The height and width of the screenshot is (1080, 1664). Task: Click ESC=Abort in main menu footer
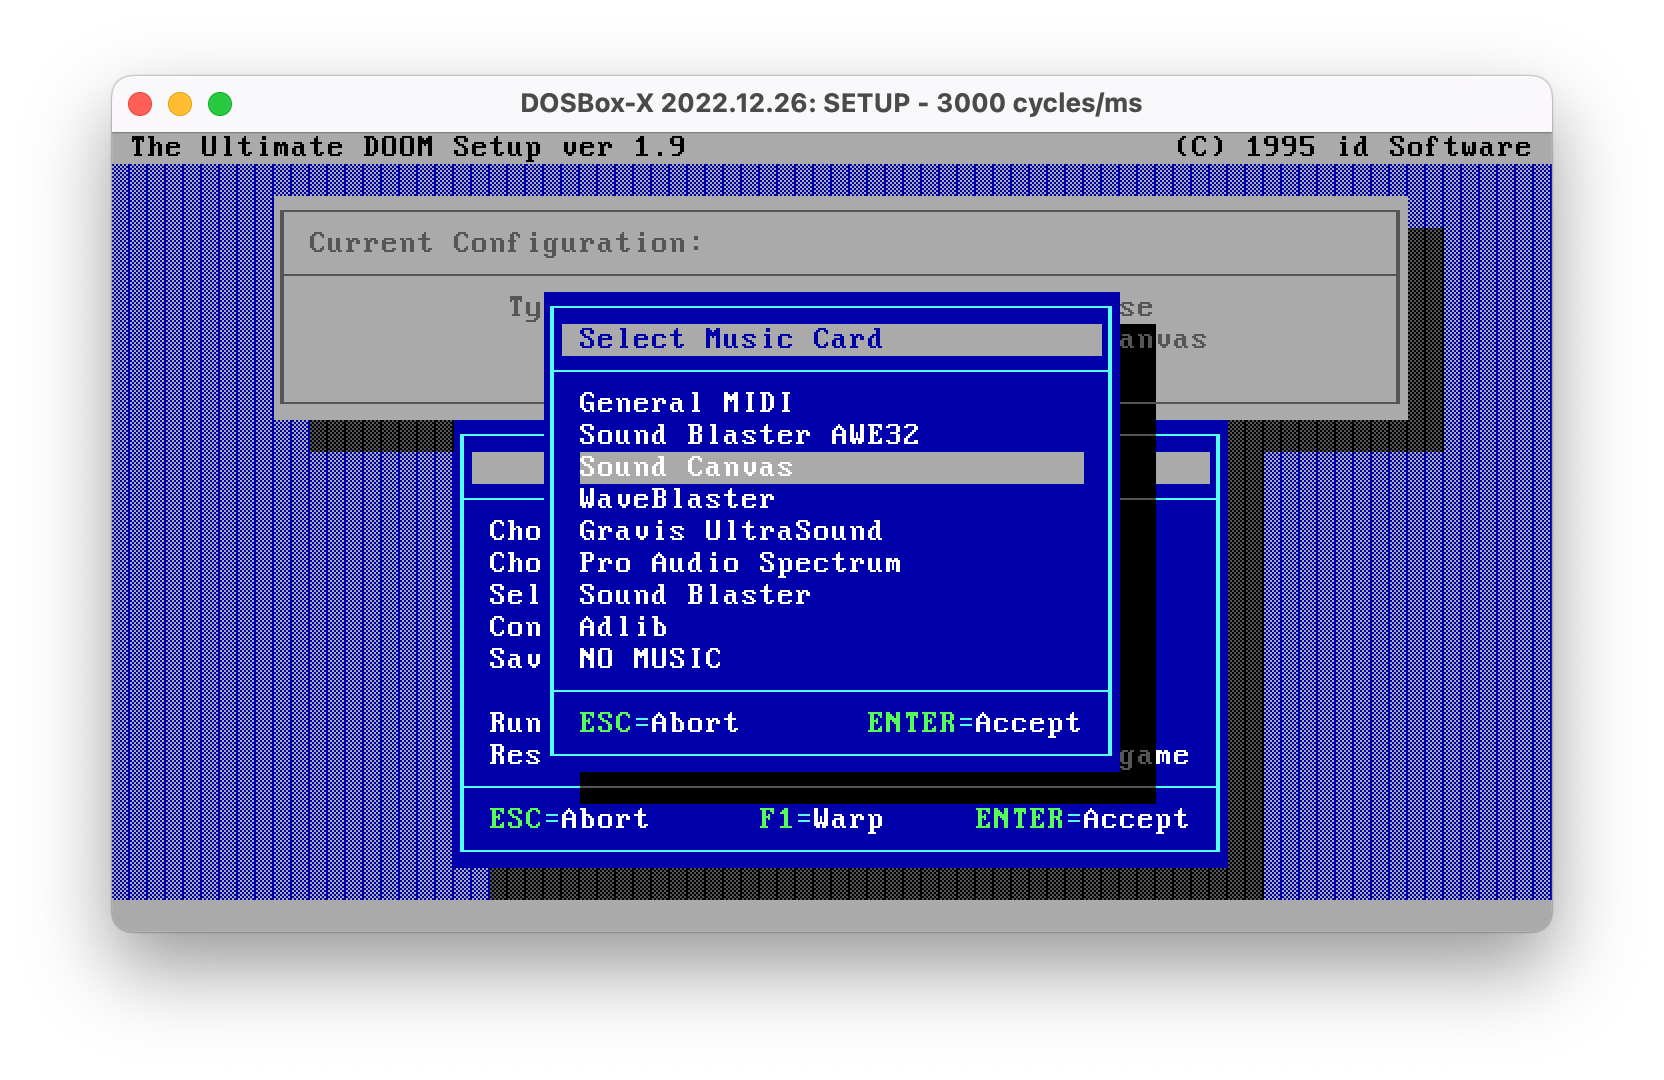tap(569, 819)
